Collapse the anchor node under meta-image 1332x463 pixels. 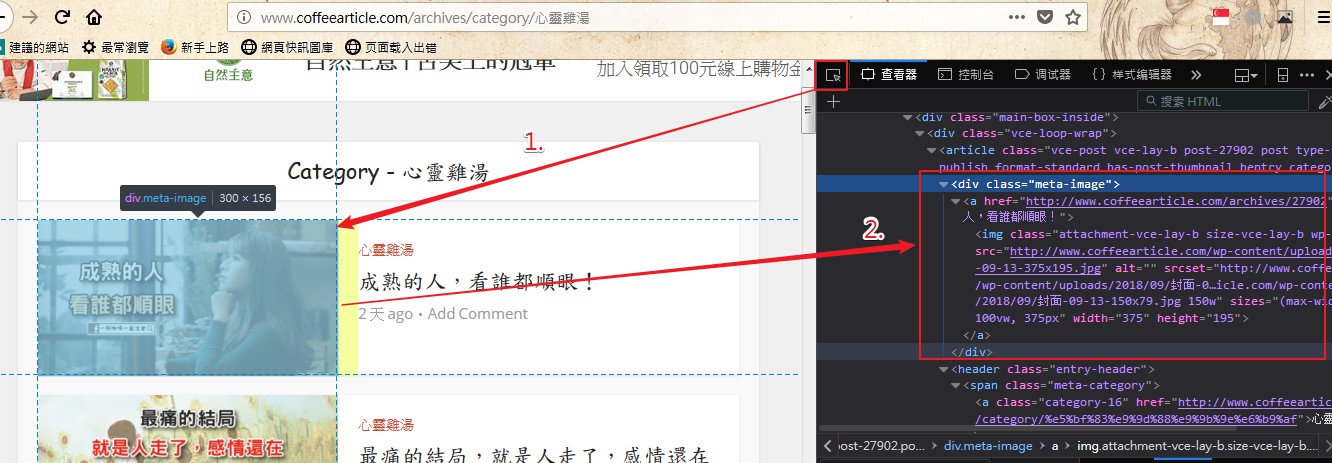click(955, 201)
